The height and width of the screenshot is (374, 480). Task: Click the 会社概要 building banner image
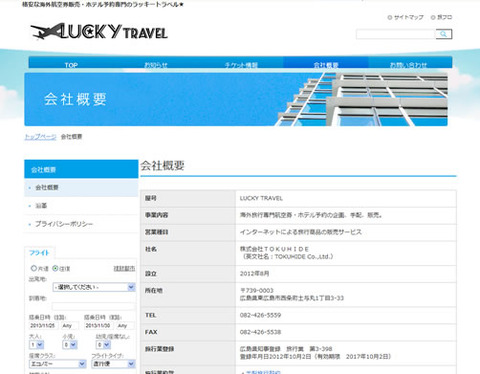[x=236, y=99]
